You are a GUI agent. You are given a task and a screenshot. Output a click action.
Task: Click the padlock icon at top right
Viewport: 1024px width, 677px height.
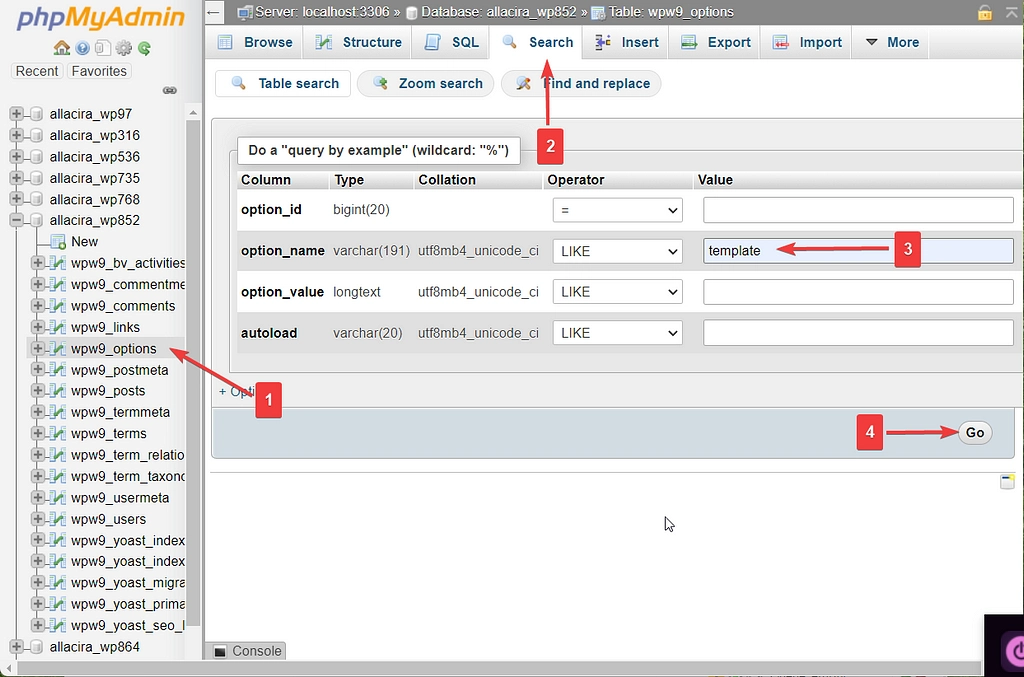tap(985, 12)
